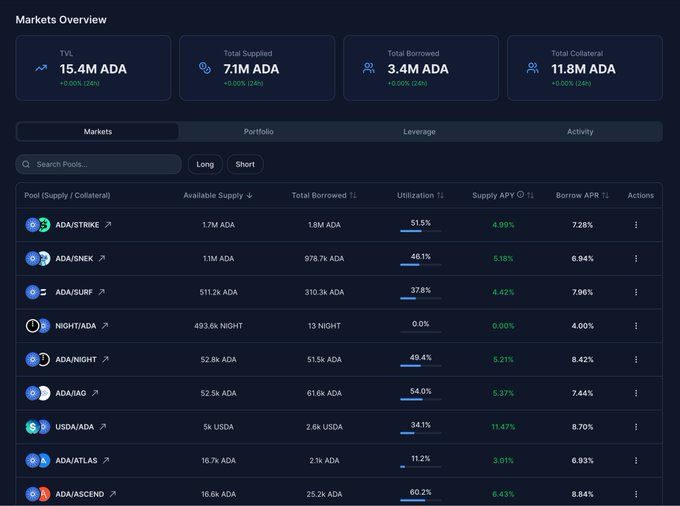The image size is (680, 506).
Task: Open the ADA/STRIKE pool name
Action: coord(77,225)
